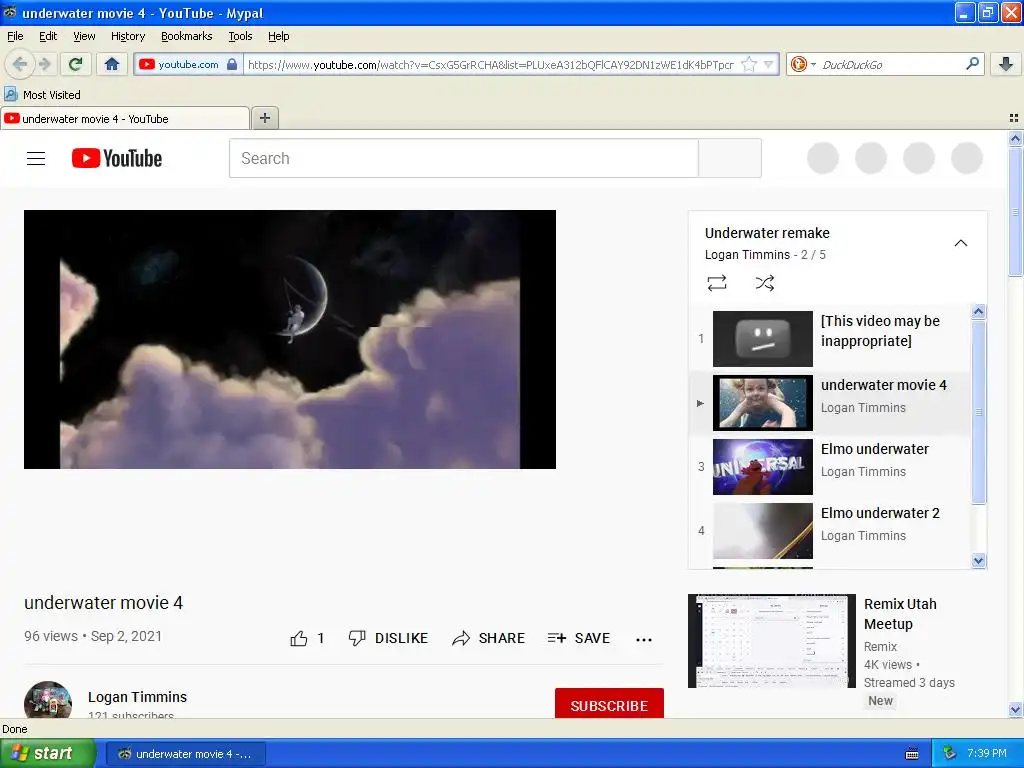Viewport: 1024px width, 768px height.
Task: Select the underwater movie 4 browser tab
Action: [125, 118]
